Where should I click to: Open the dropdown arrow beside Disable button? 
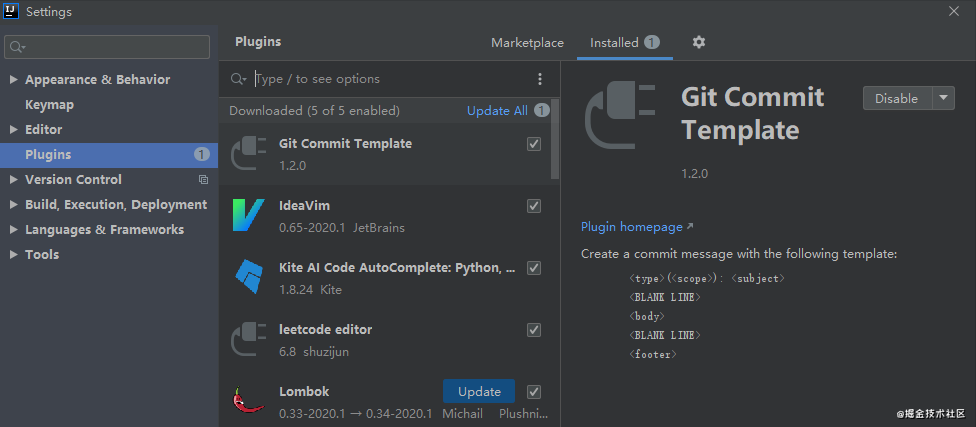point(944,98)
